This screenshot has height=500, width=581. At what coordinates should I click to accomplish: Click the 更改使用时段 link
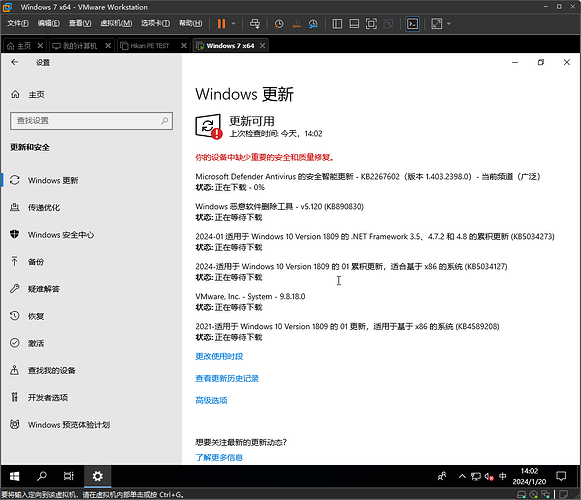[x=219, y=357]
